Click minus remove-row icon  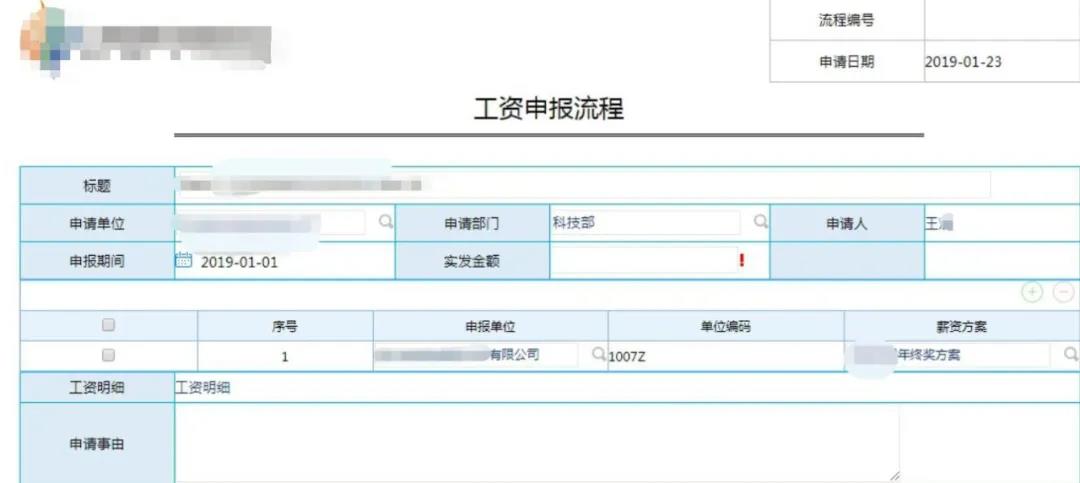(x=1064, y=292)
